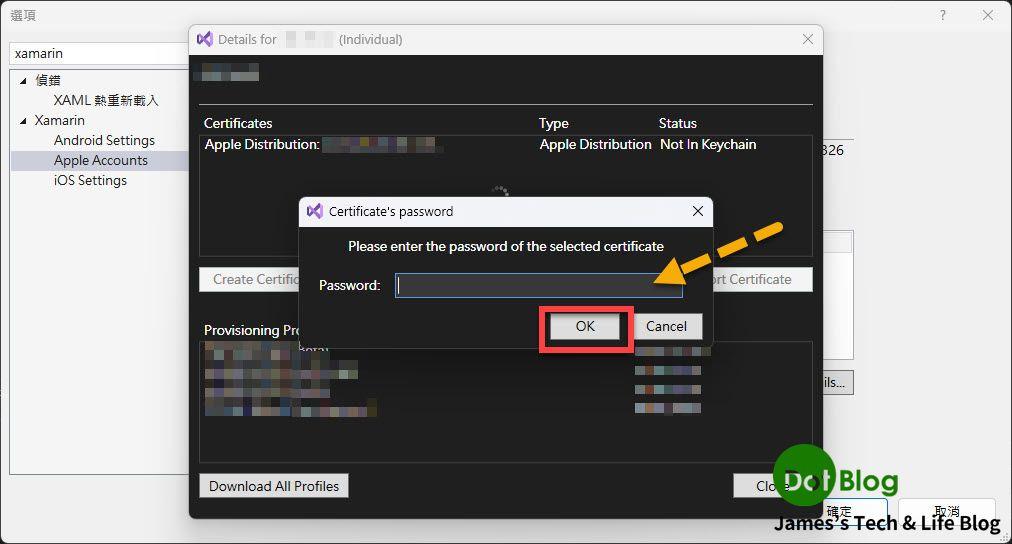Open Android Settings in options tree
1012x544 pixels.
coord(104,140)
